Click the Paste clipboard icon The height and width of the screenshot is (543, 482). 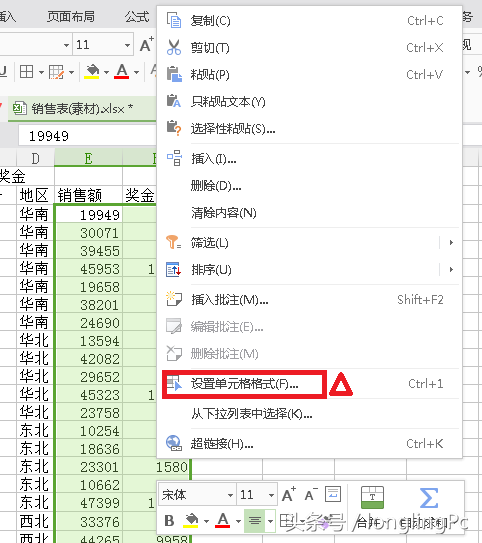pyautogui.click(x=174, y=74)
